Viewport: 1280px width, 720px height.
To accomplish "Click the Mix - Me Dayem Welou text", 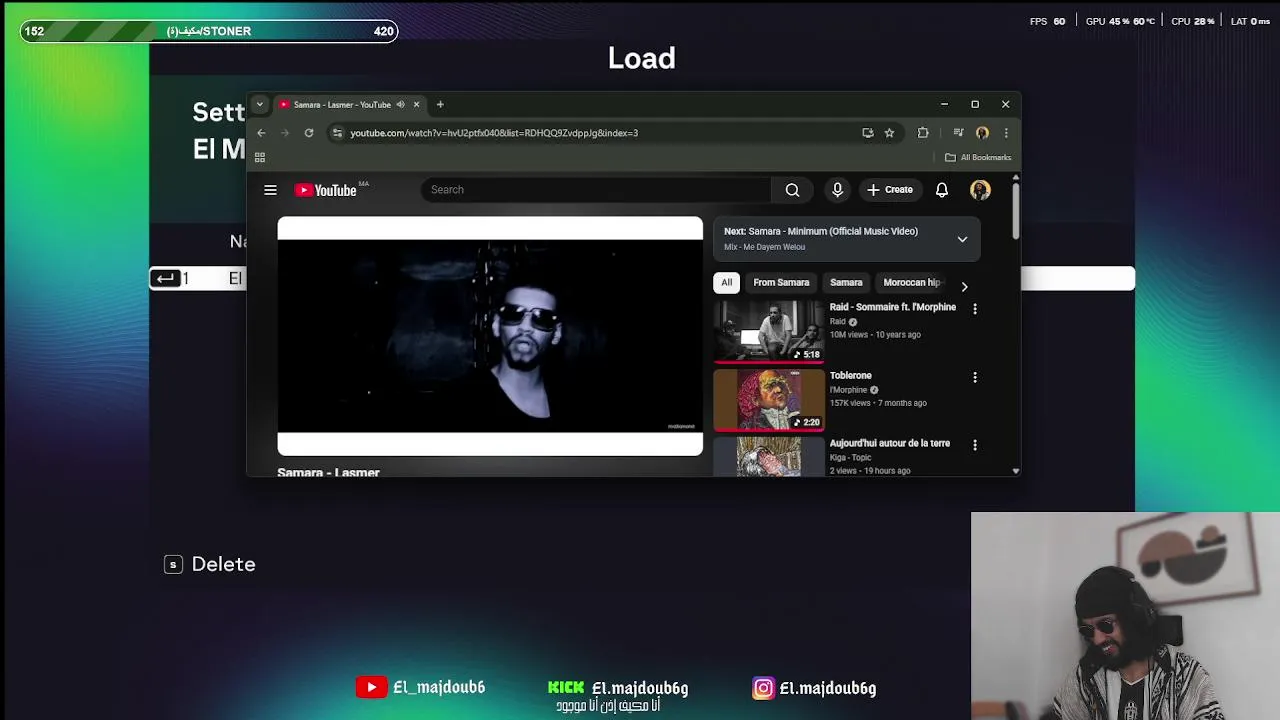I will 764,247.
